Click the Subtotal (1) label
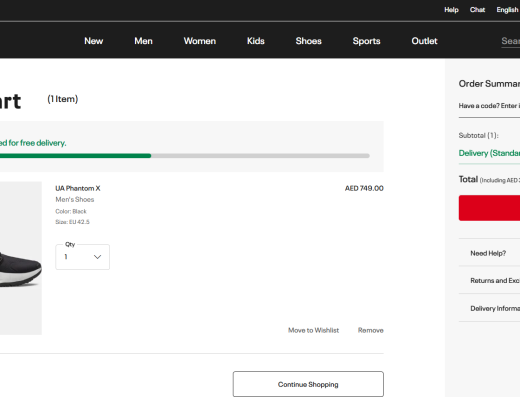Image resolution: width=520 pixels, height=397 pixels. [478, 135]
